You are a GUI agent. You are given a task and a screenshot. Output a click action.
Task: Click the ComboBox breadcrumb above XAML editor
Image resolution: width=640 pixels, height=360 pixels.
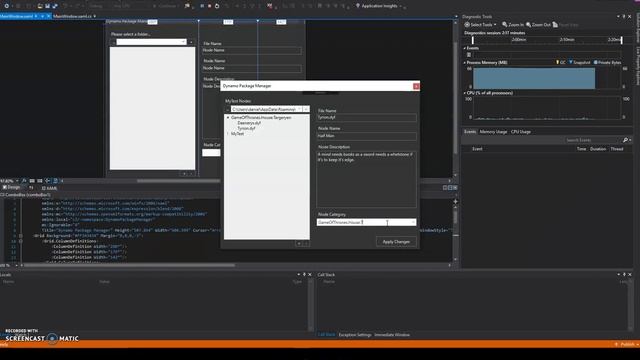point(25,195)
